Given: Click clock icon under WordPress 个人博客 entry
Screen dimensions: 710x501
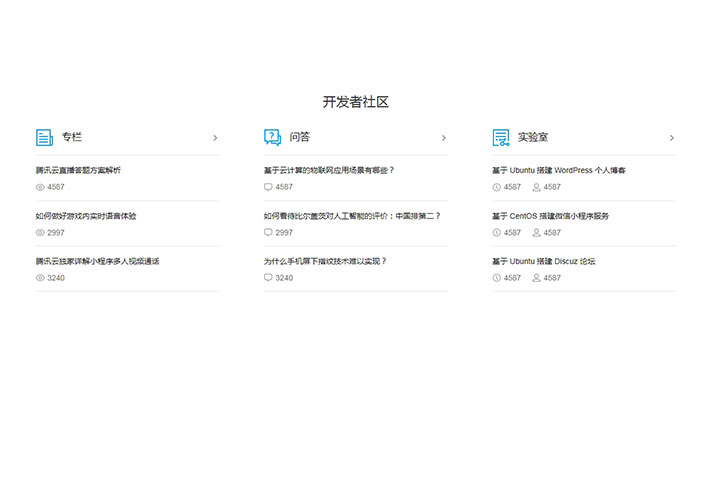Looking at the screenshot, I should click(x=497, y=187).
